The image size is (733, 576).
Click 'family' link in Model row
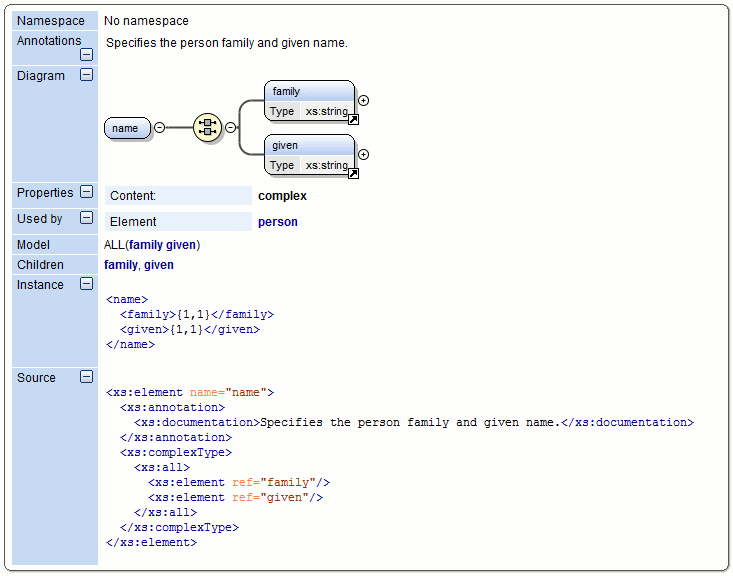146,245
